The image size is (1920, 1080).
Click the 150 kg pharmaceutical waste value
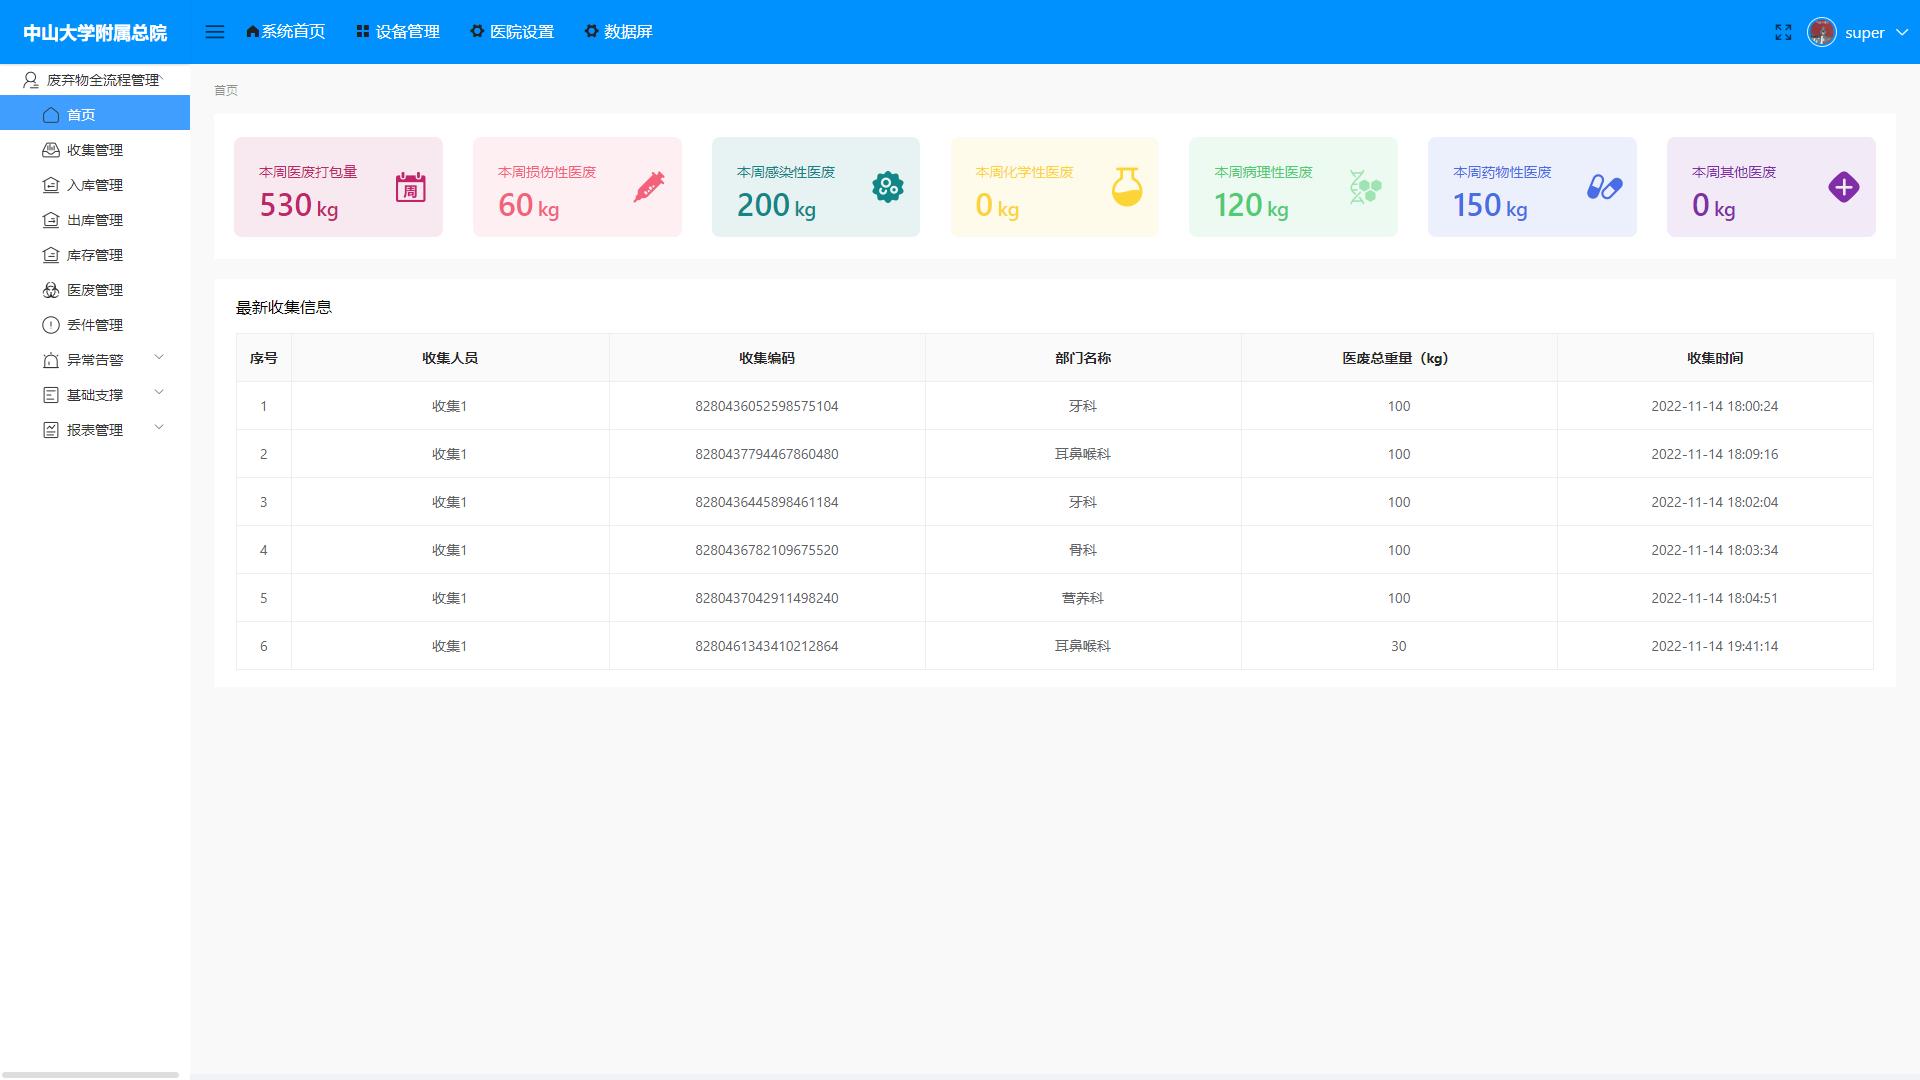[1490, 206]
